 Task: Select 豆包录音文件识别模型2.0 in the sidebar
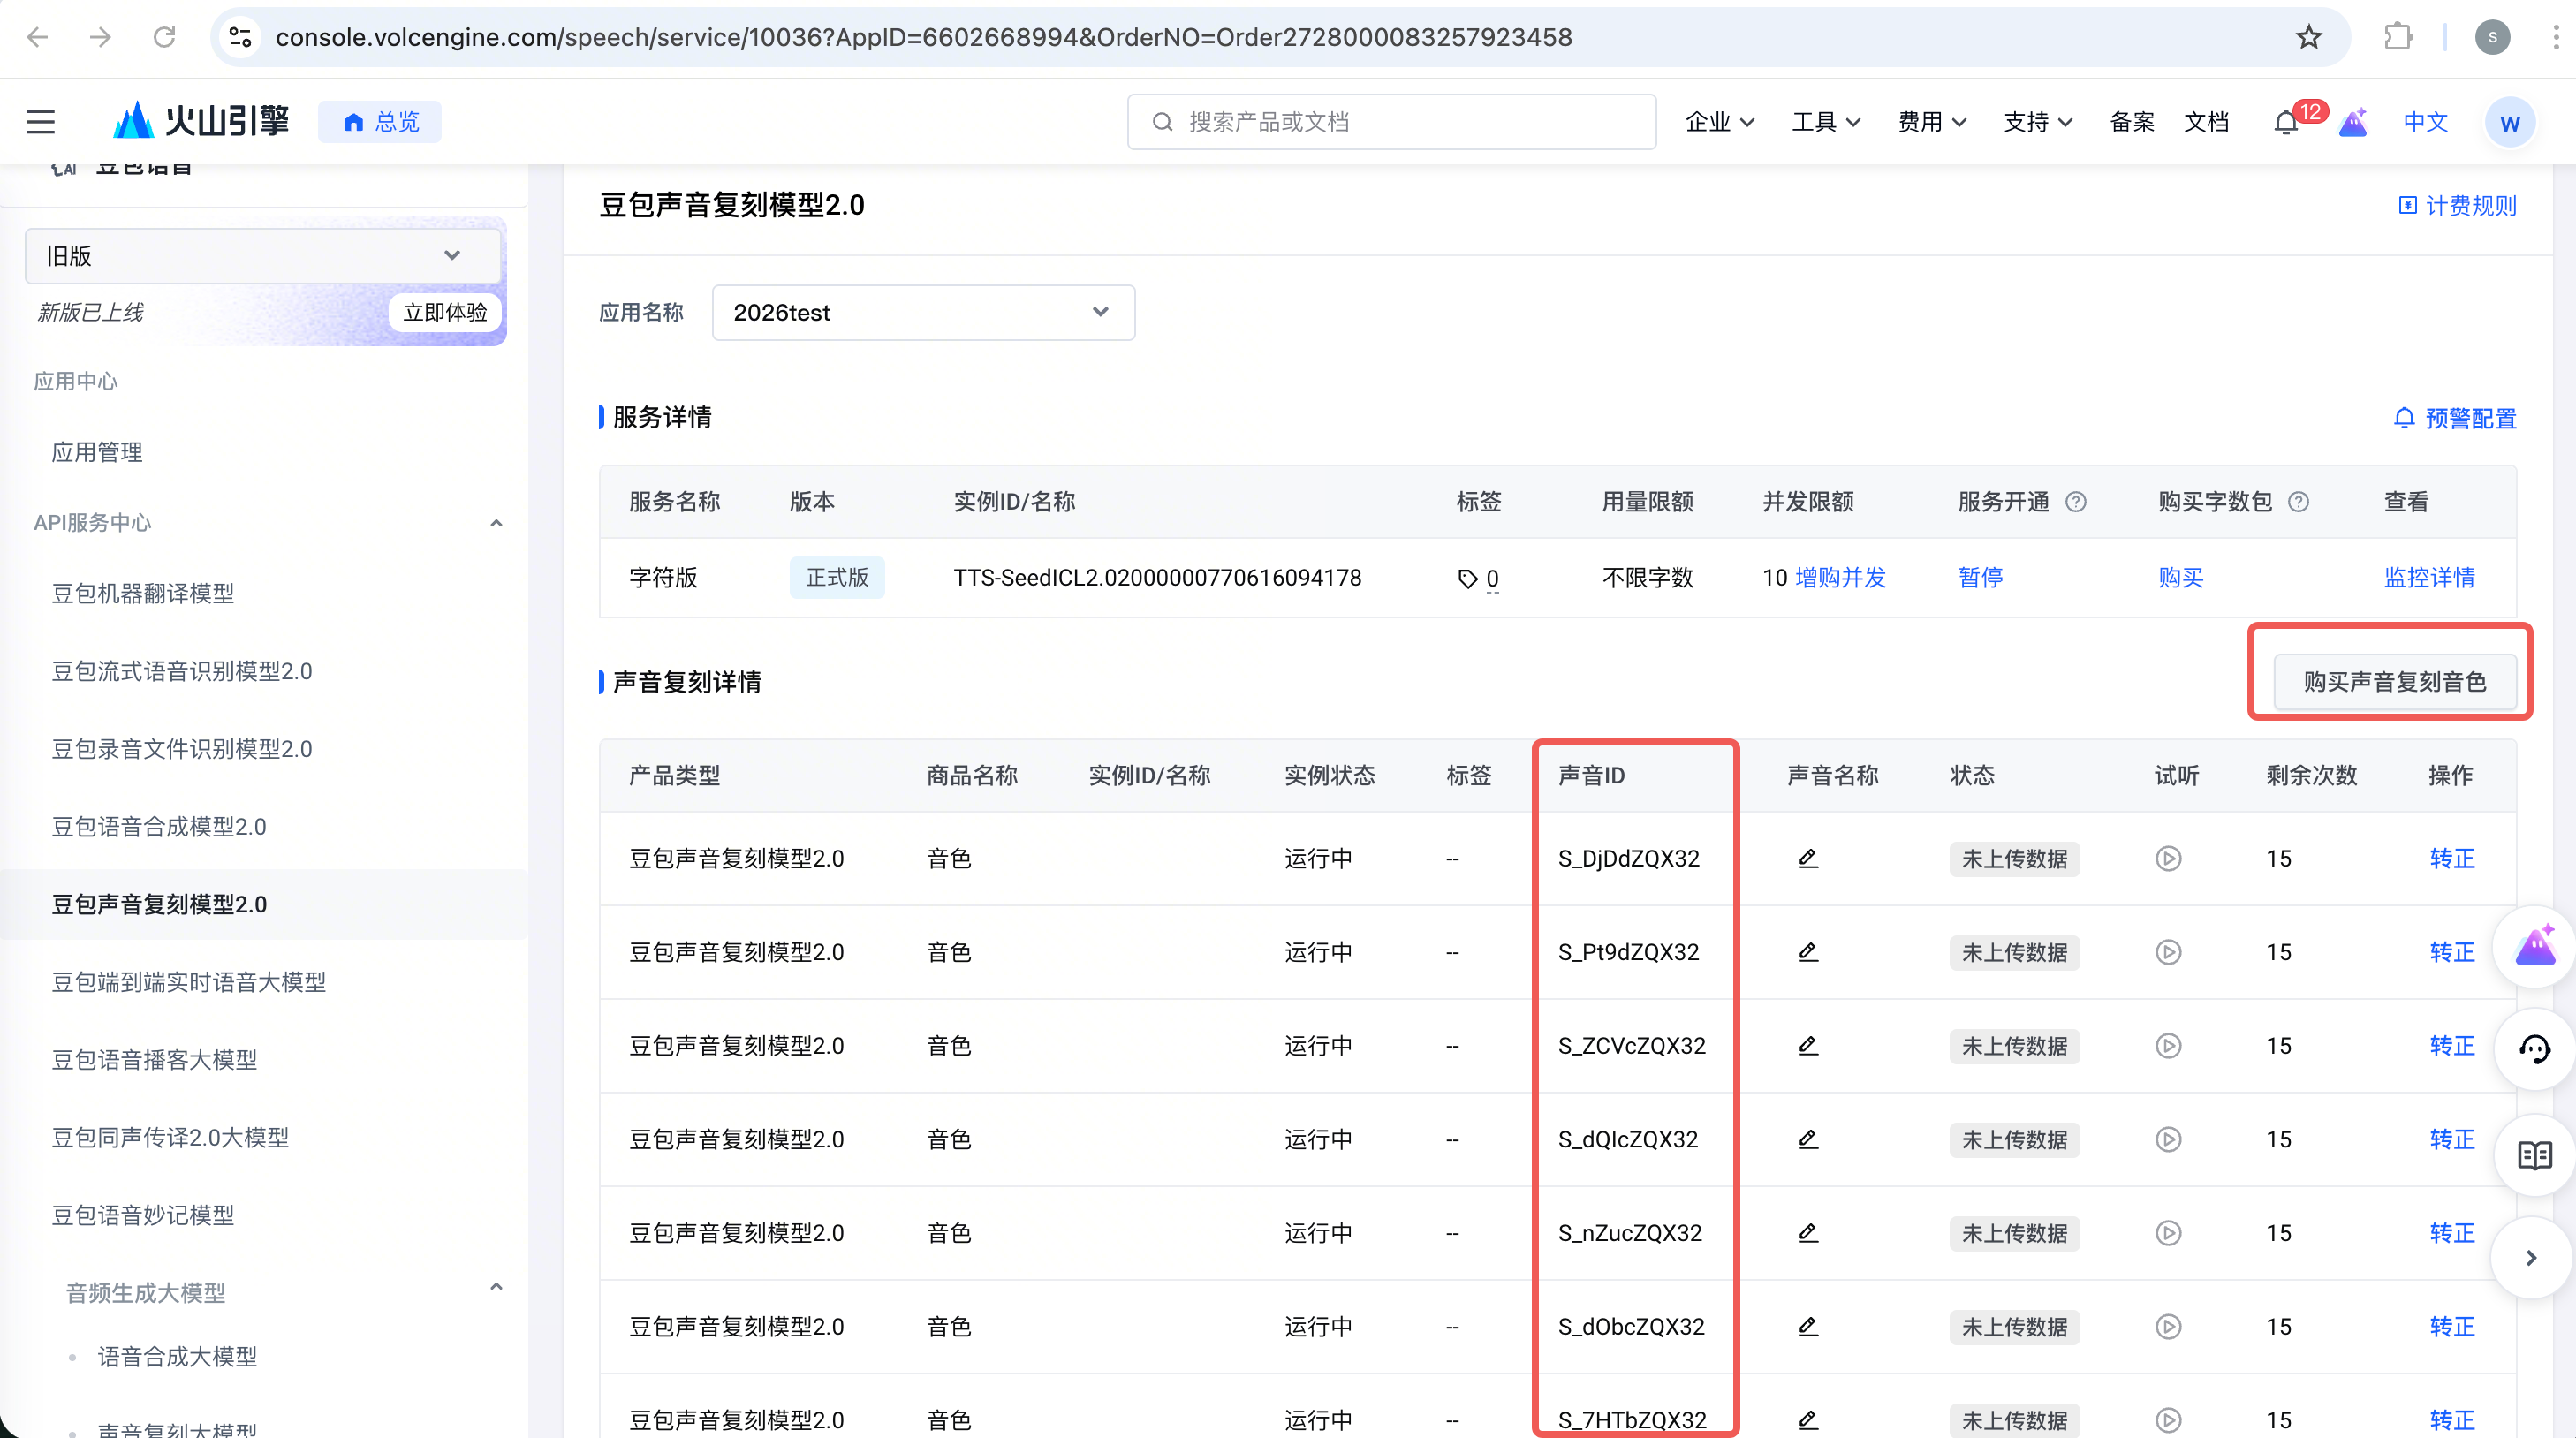click(182, 749)
